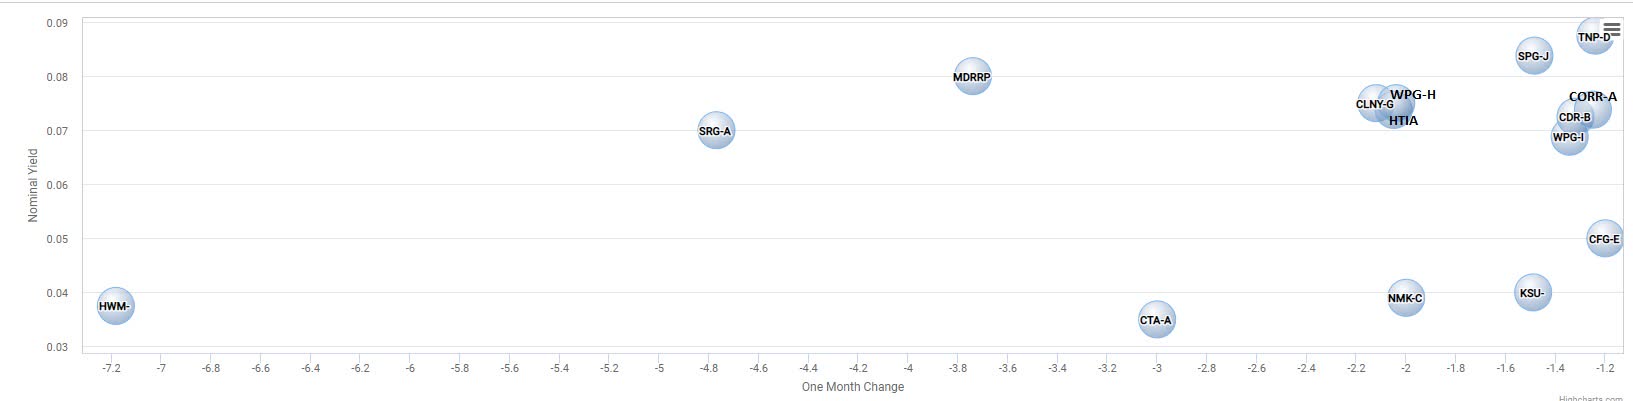Click the -7.2 x-axis tick label
This screenshot has height=401, width=1633.
111,368
